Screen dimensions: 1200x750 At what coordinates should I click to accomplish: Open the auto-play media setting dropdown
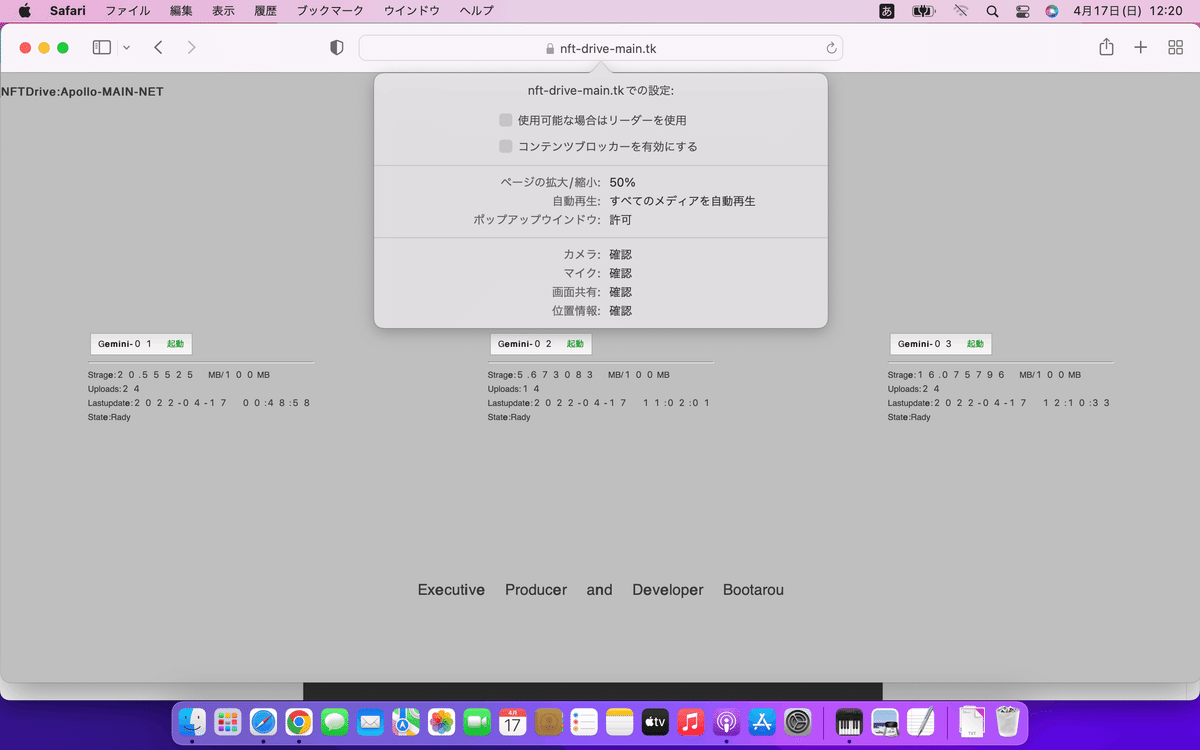(x=683, y=201)
